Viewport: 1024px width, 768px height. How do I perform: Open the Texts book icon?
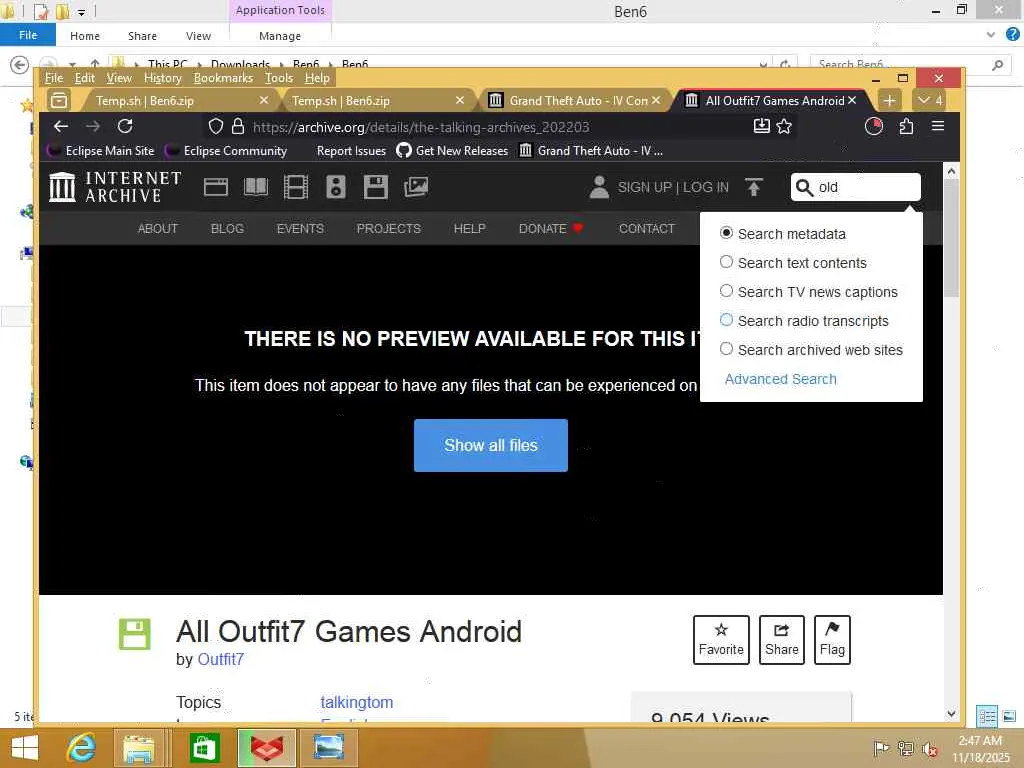[x=256, y=187]
